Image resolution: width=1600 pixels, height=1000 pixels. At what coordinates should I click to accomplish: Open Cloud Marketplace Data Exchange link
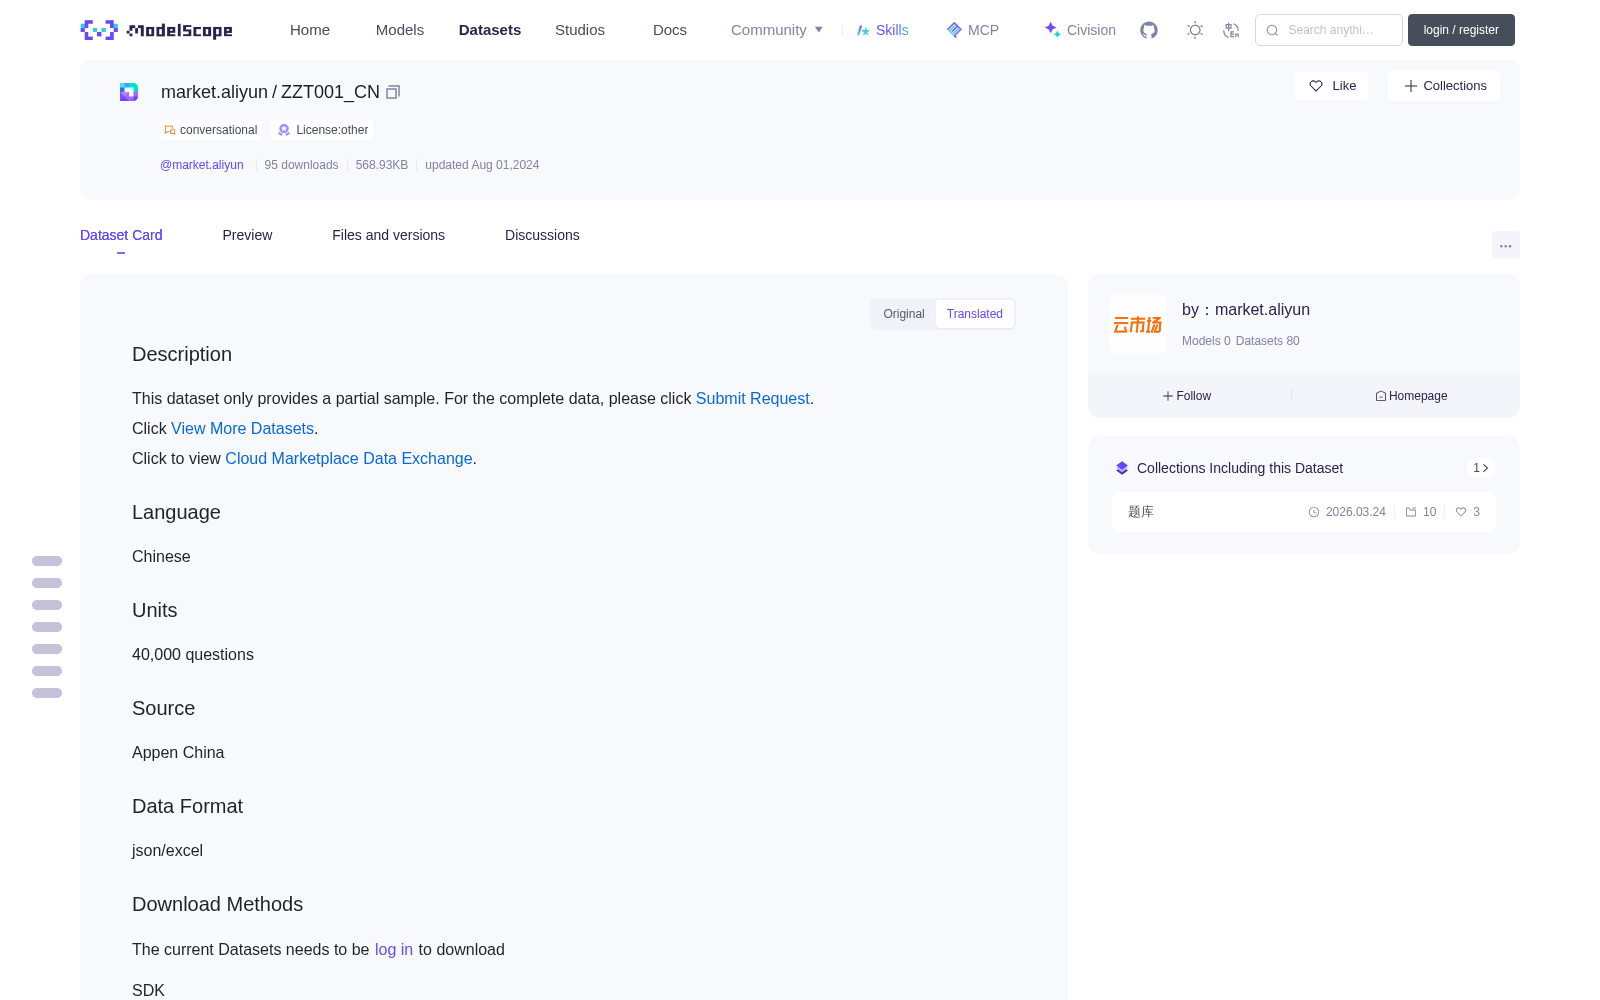tap(349, 458)
